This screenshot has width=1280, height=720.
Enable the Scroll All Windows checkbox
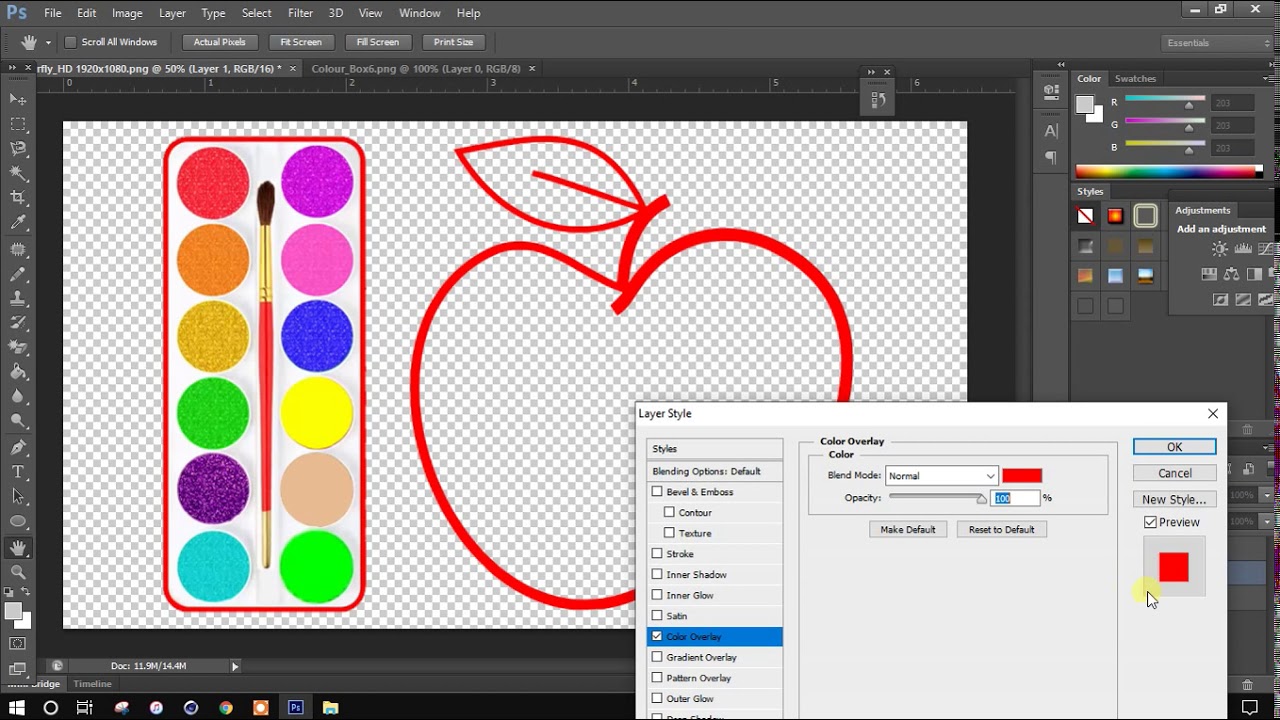point(70,42)
